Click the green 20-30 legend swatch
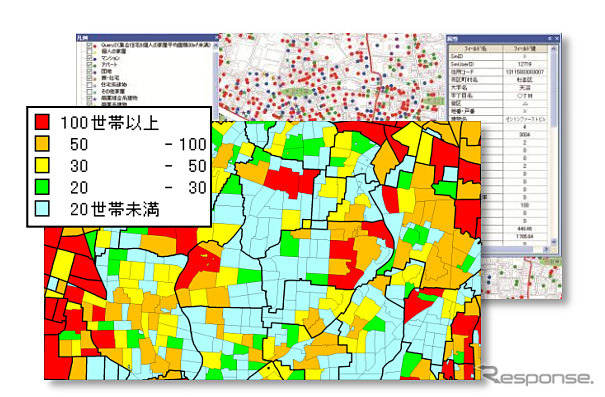This screenshot has height=397, width=605. [x=42, y=187]
